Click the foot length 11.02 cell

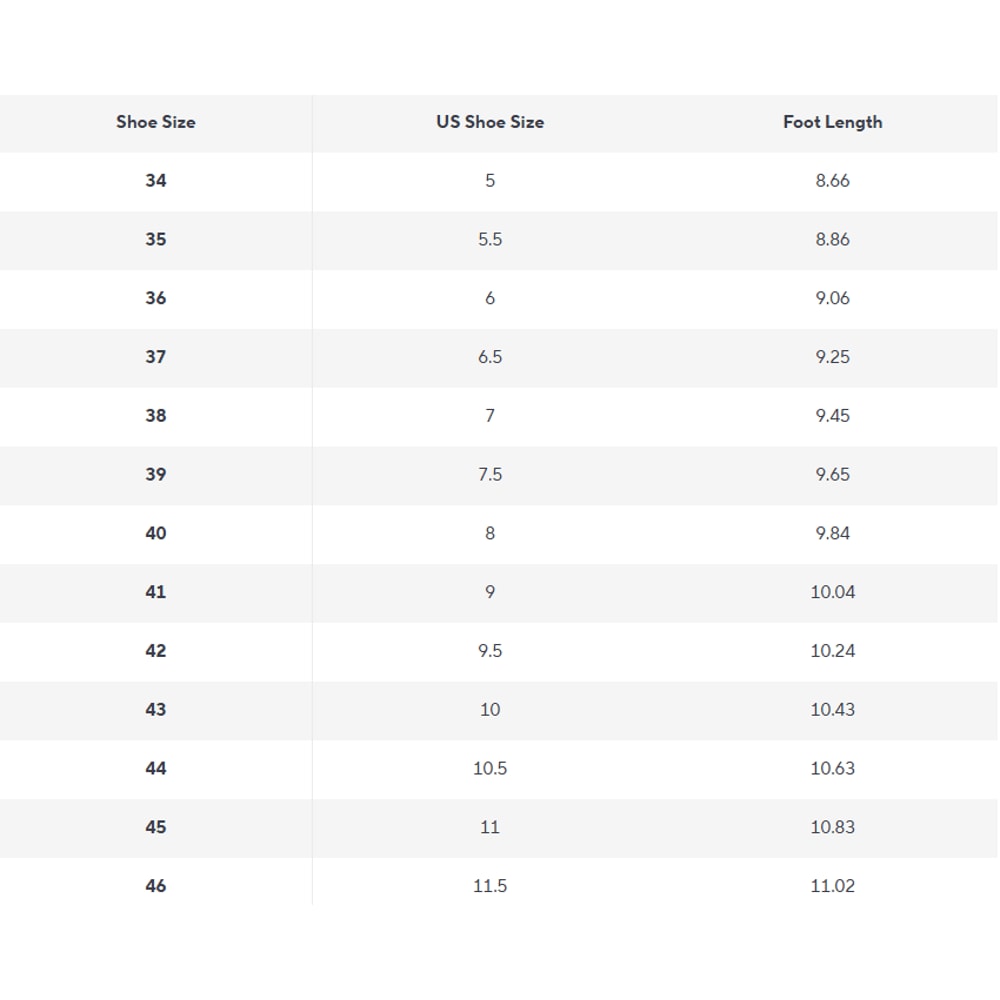pos(832,886)
